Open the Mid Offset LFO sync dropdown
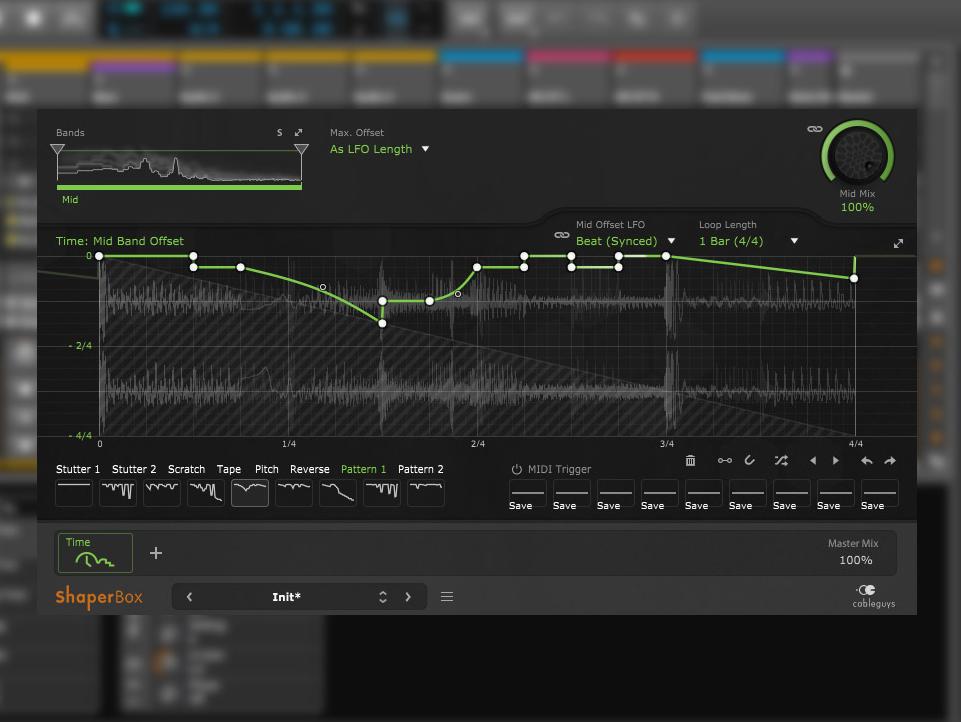This screenshot has height=722, width=961. tap(625, 241)
